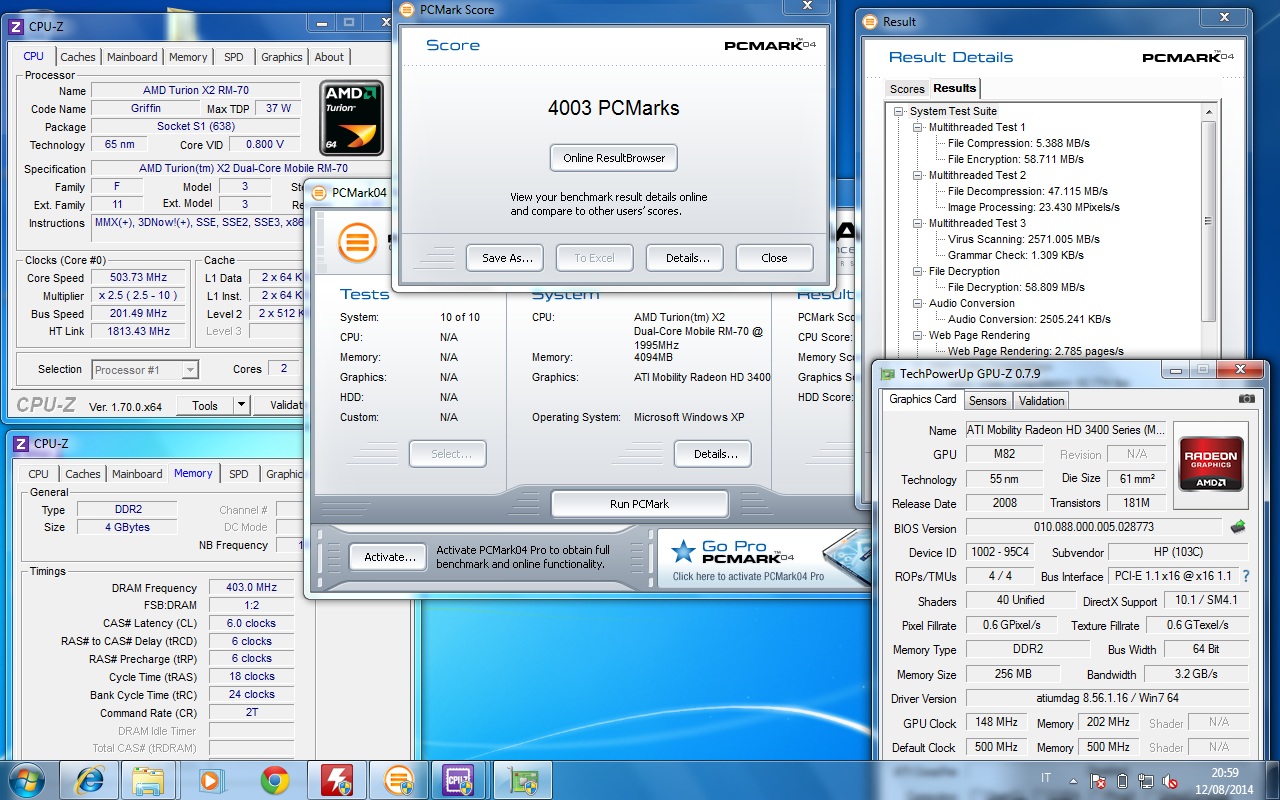Click the CPU-Z title bar Z icon

pyautogui.click(x=16, y=27)
